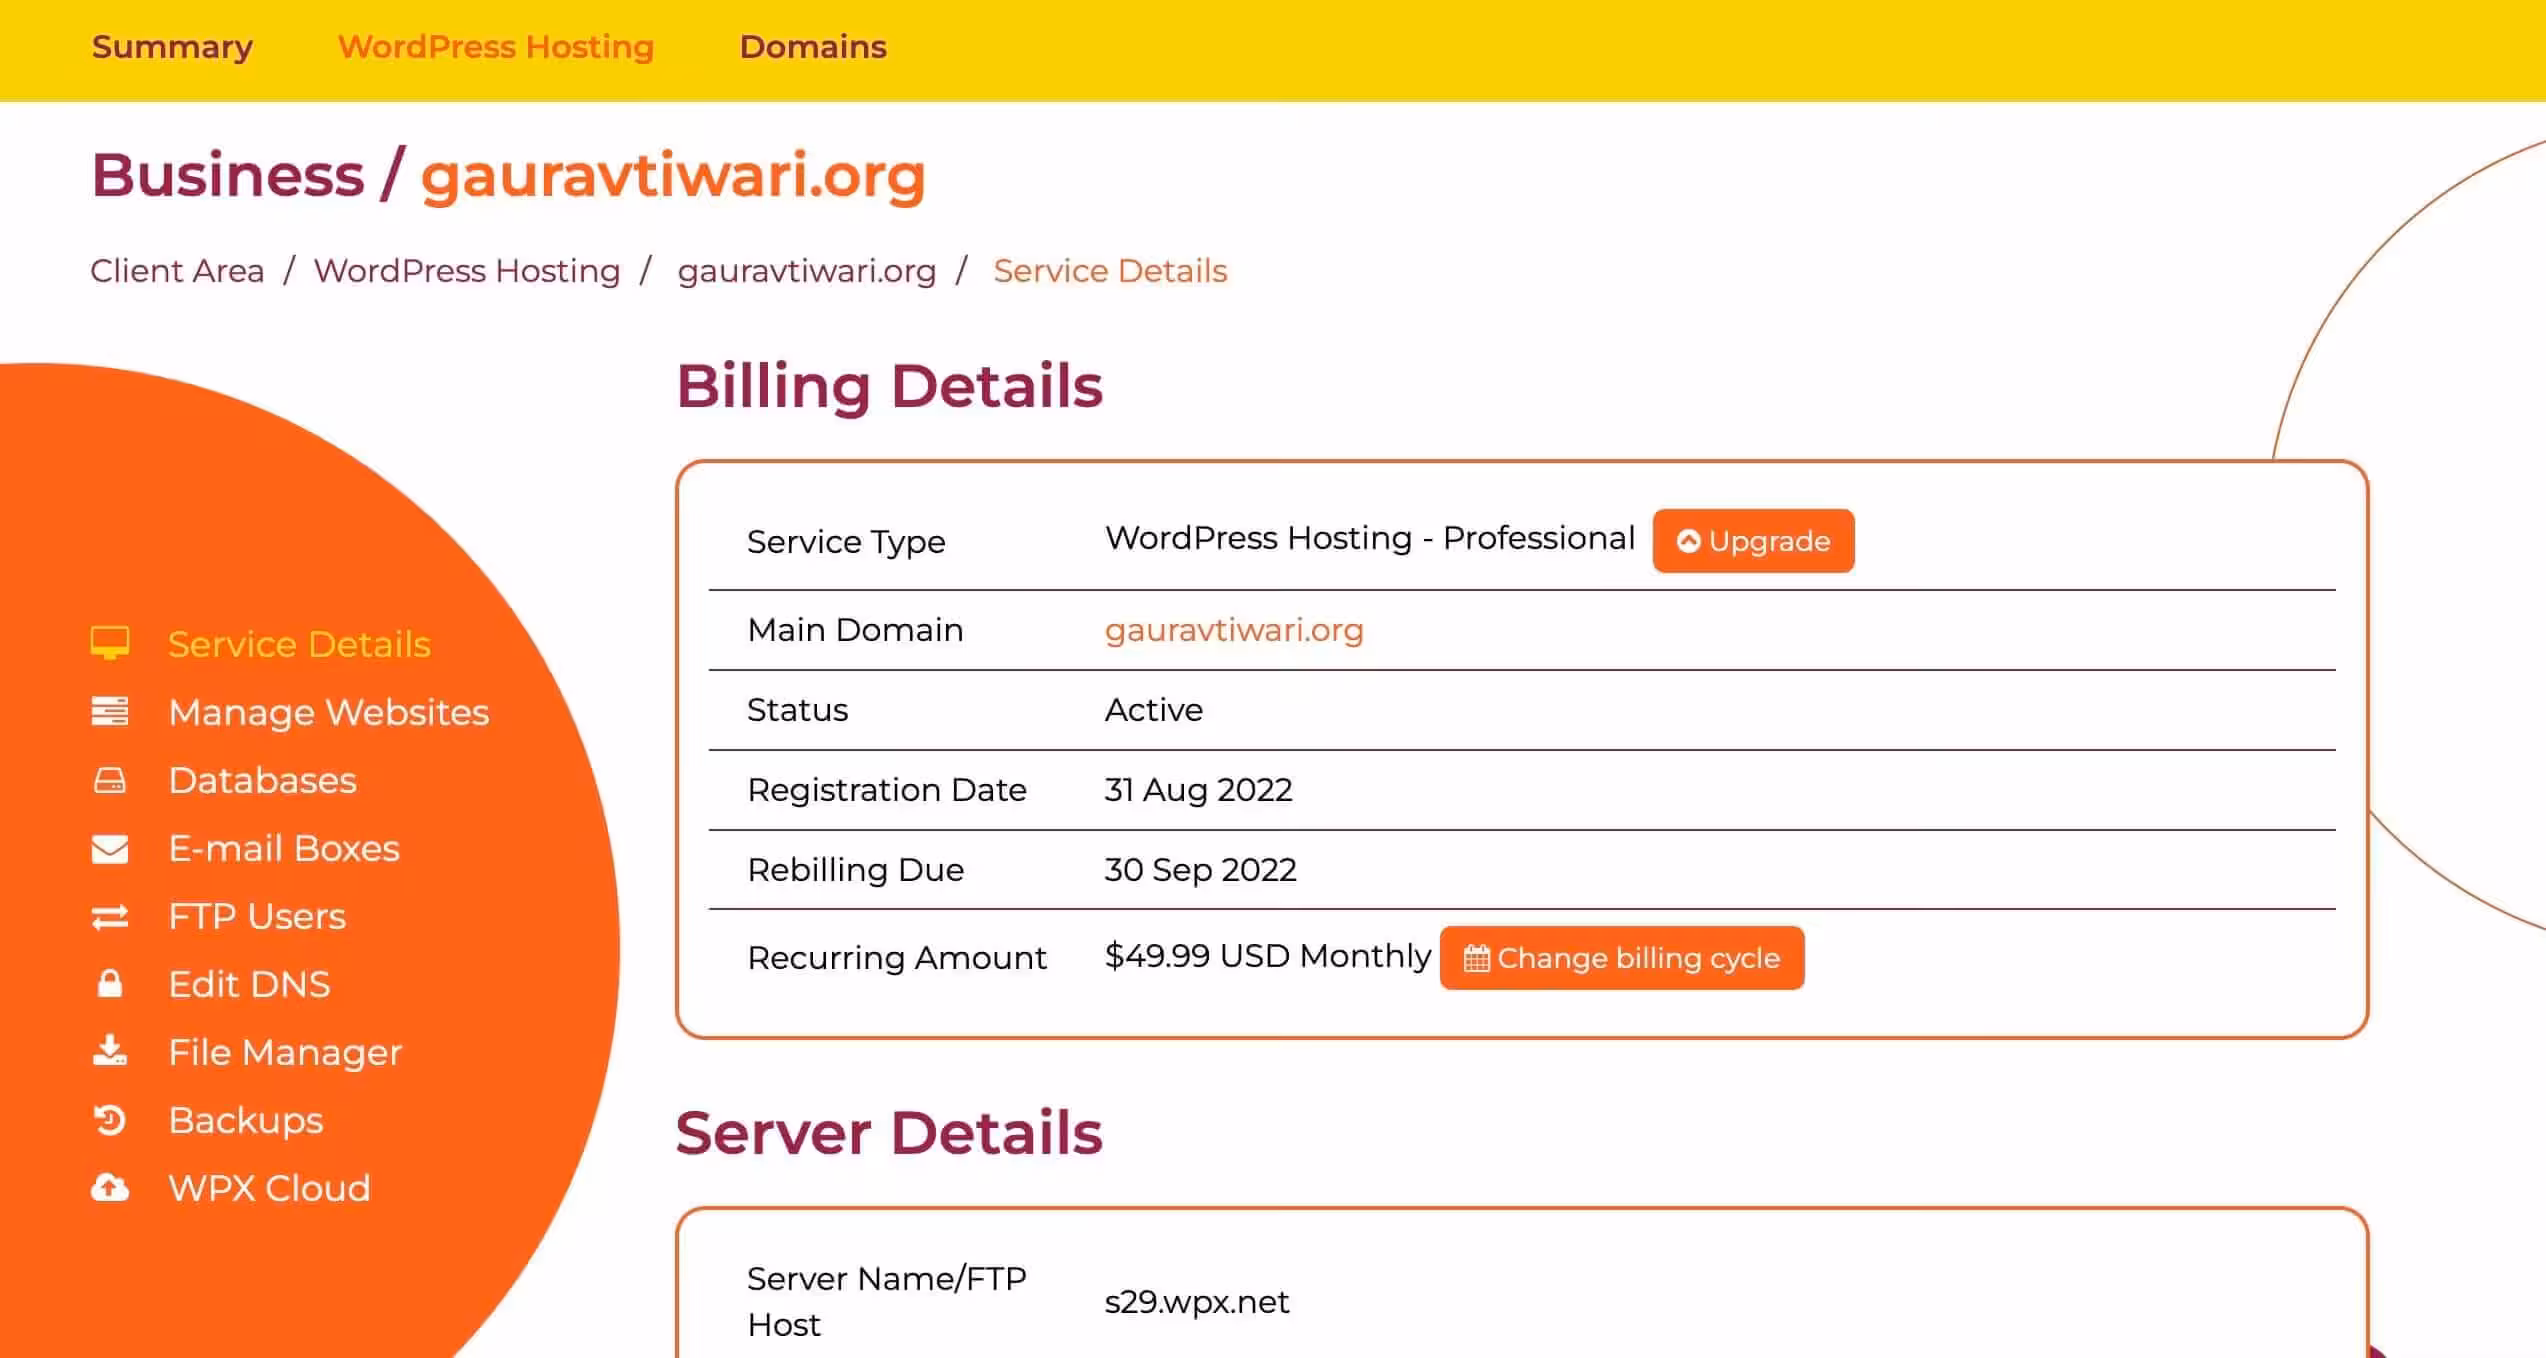Image resolution: width=2546 pixels, height=1358 pixels.
Task: Click the WordPress Hosting breadcrumb link
Action: point(467,271)
